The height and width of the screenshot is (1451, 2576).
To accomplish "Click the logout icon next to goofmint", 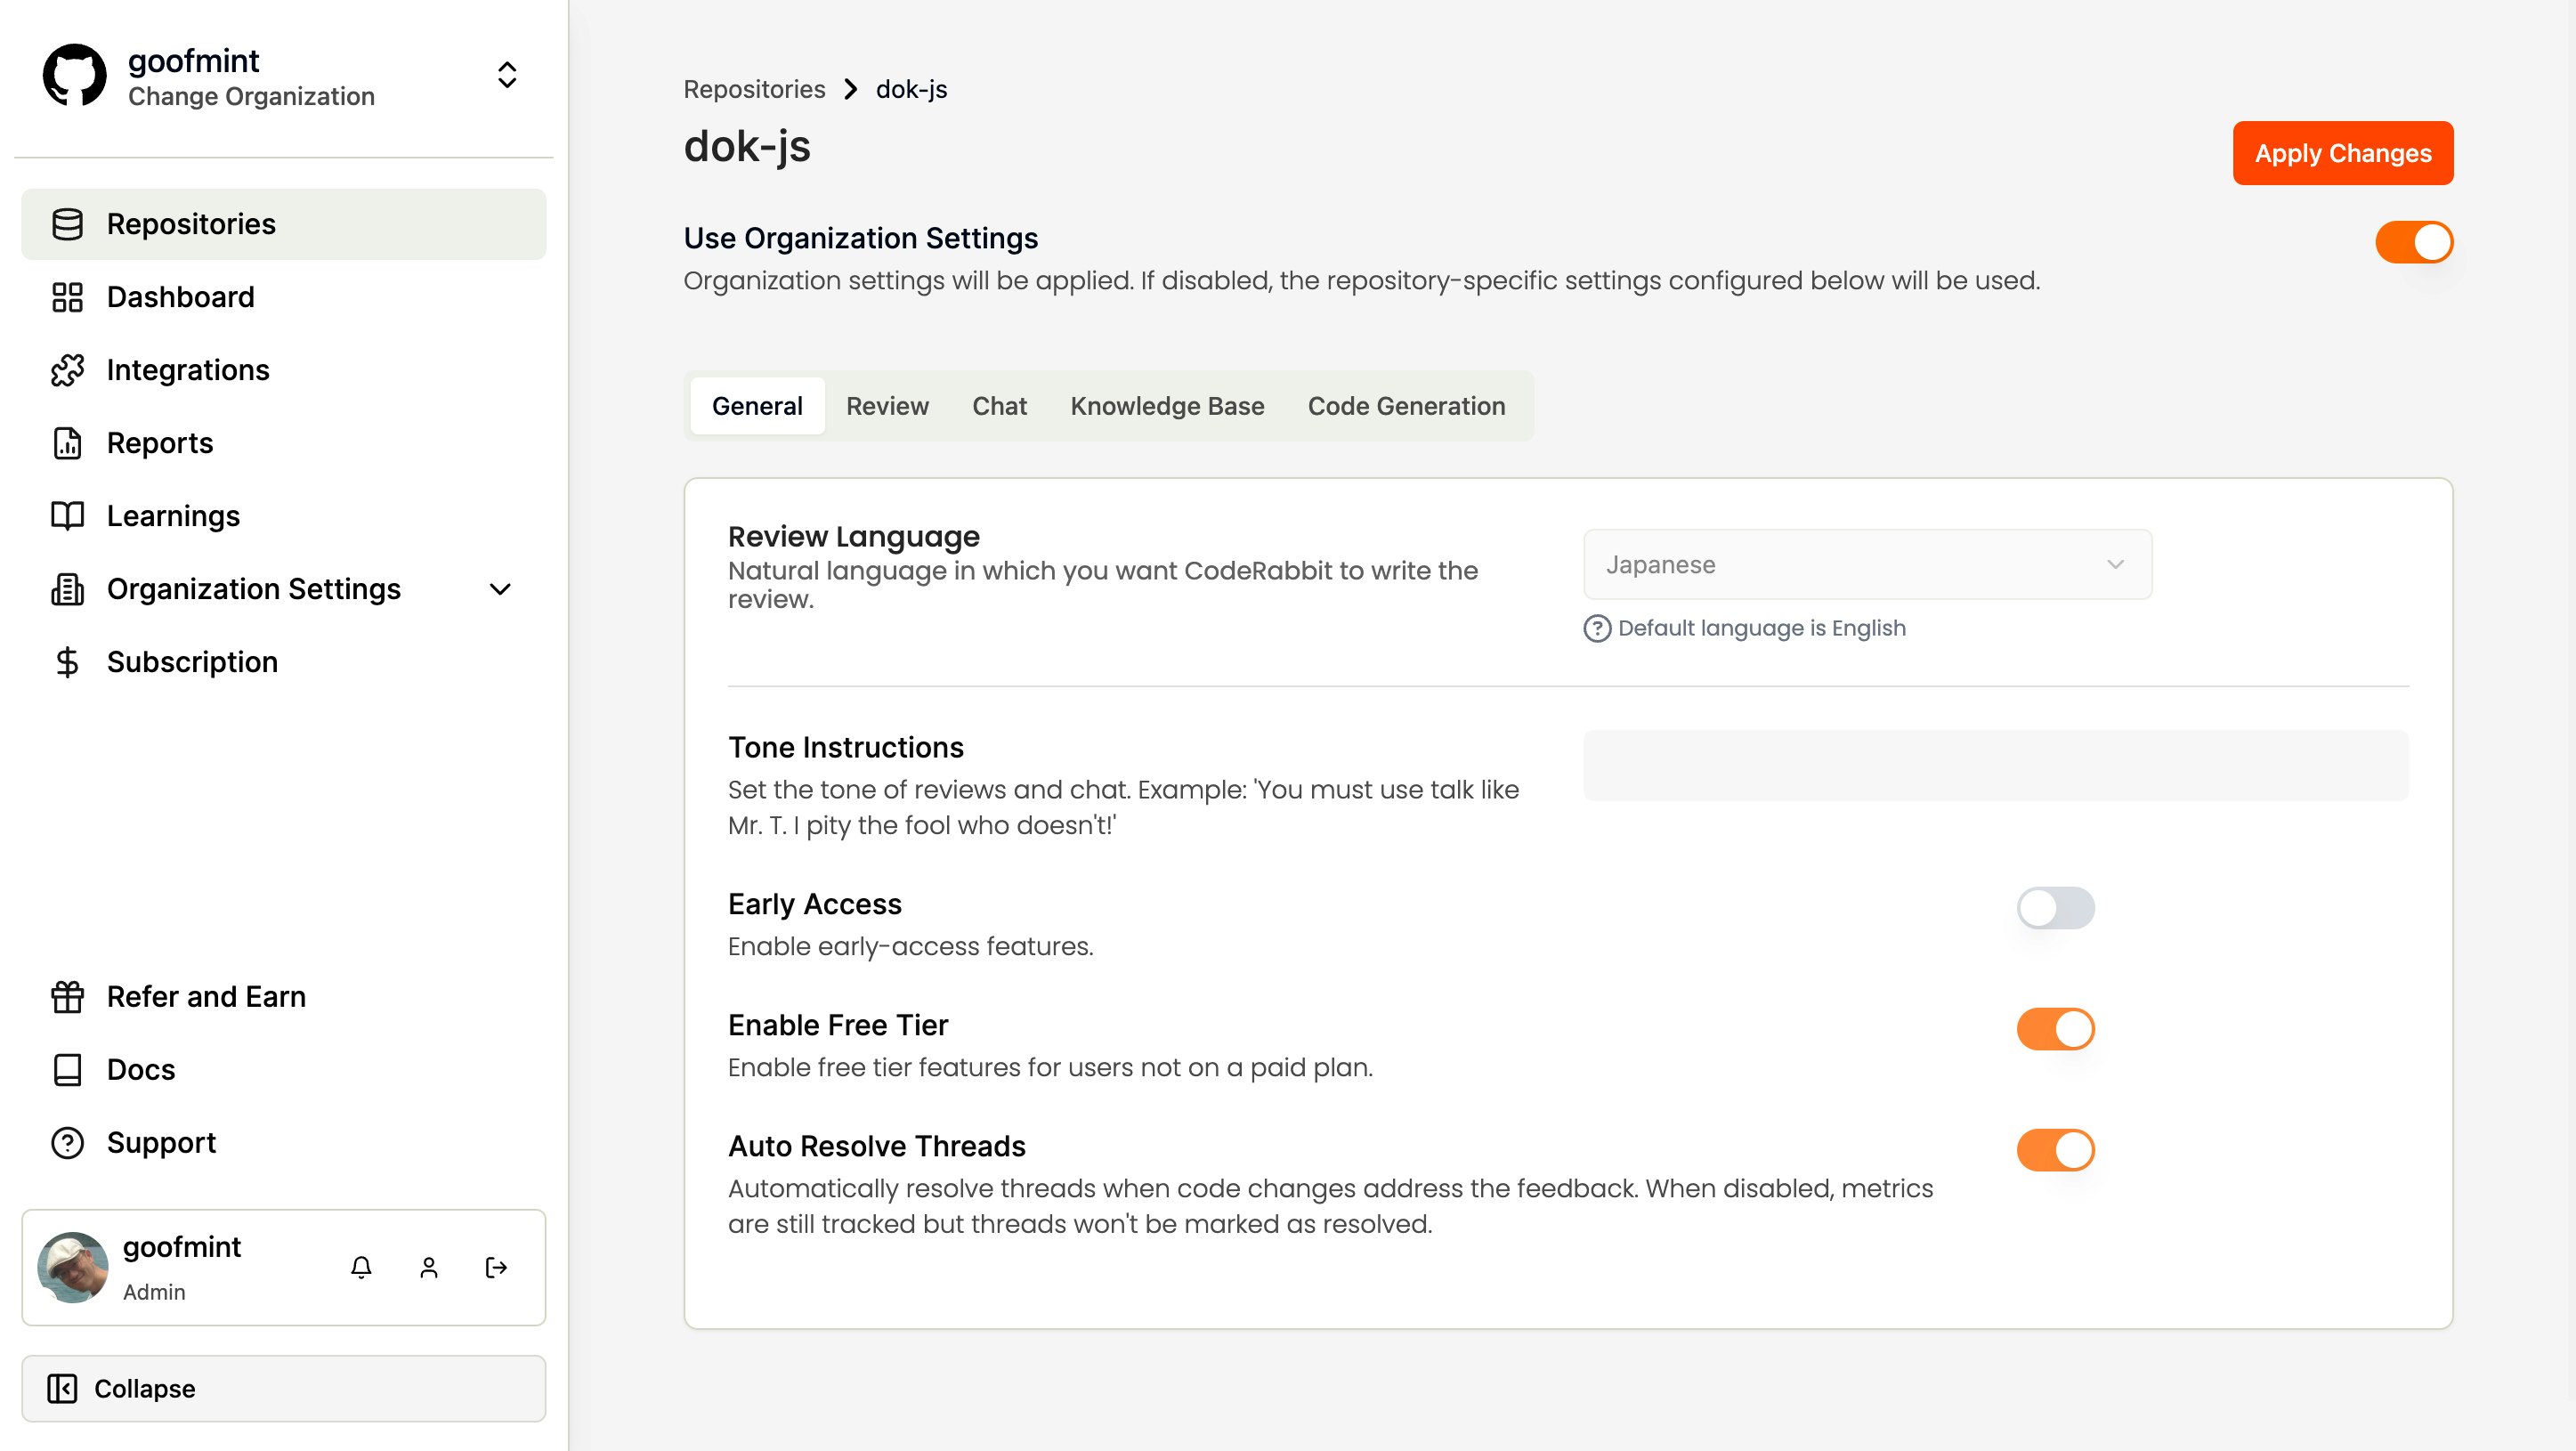I will (495, 1267).
